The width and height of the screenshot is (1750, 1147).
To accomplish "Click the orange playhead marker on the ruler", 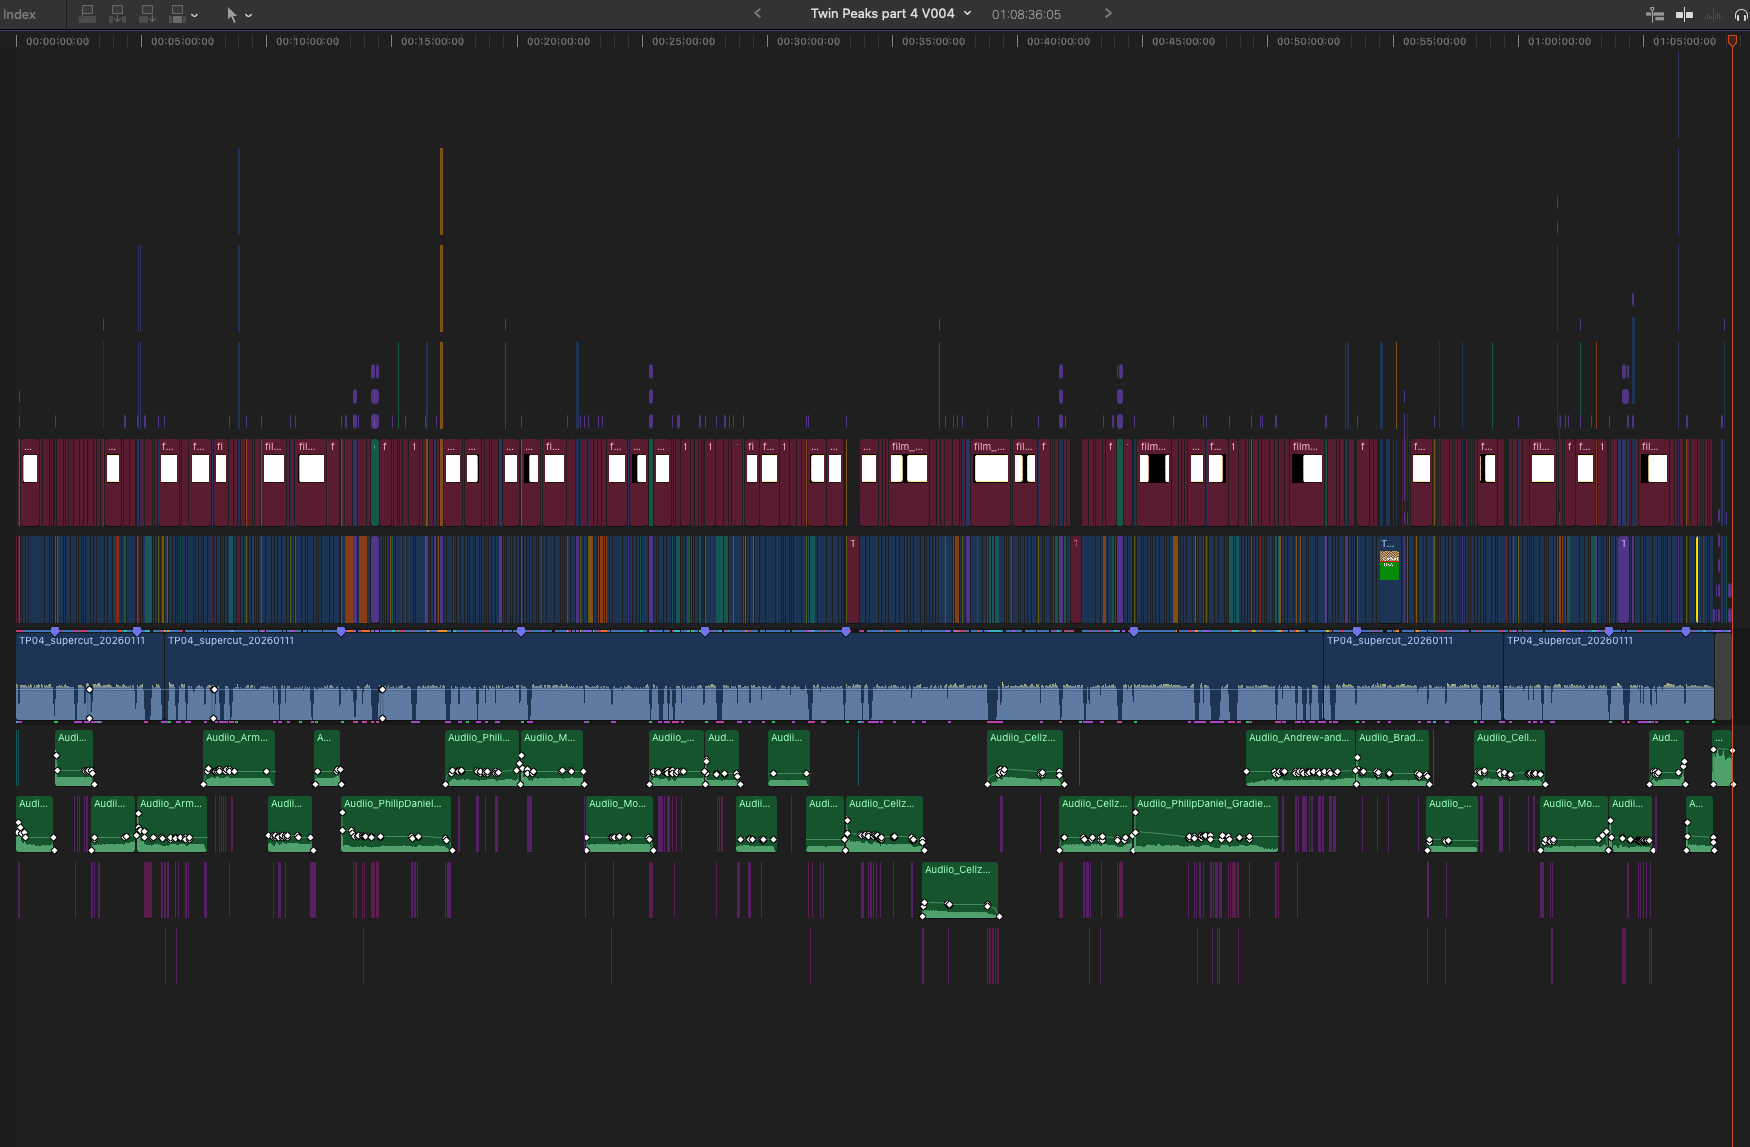I will point(1733,41).
